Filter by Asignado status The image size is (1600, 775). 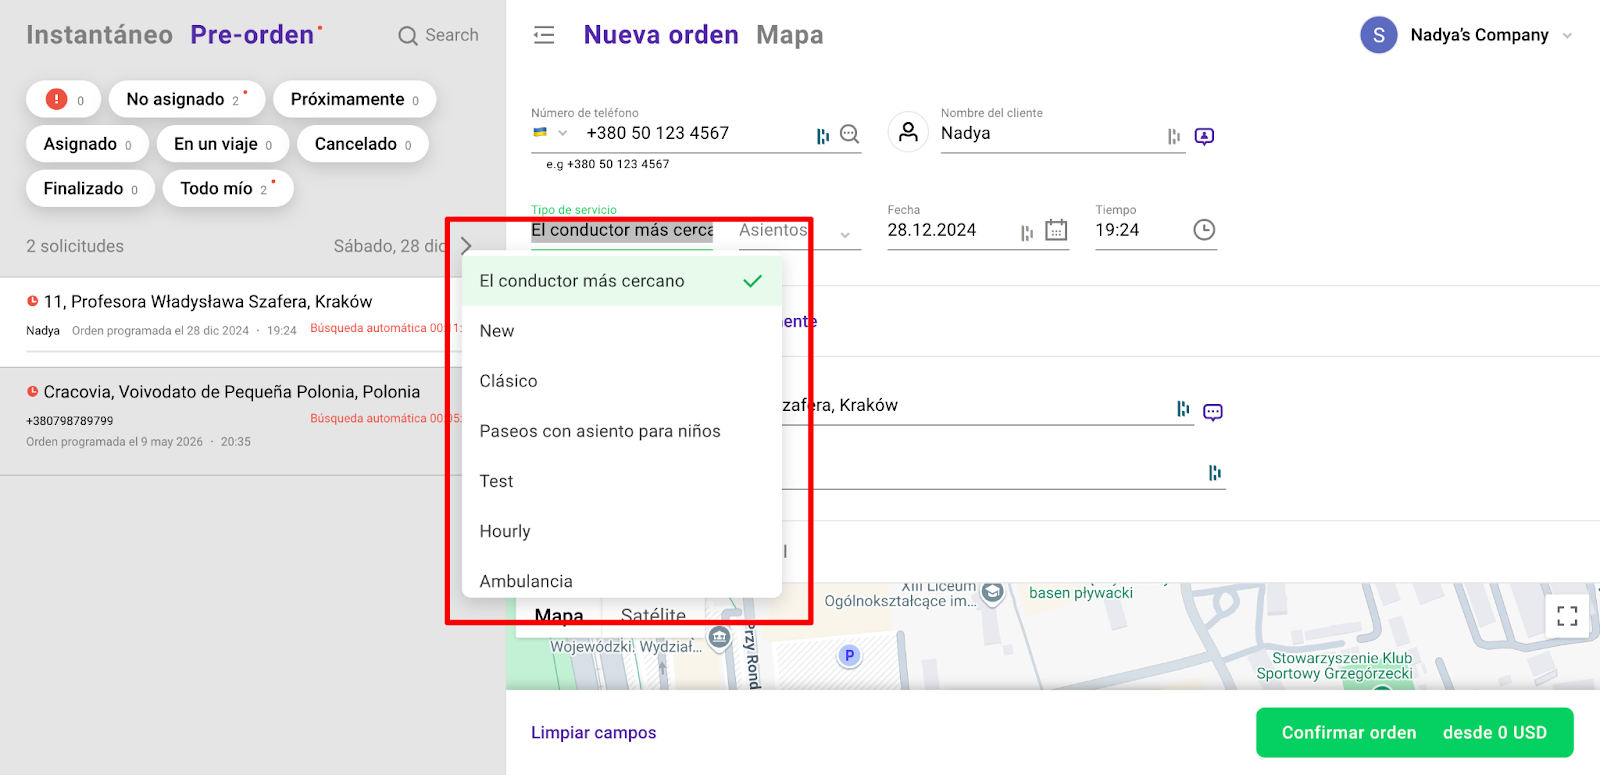click(x=88, y=144)
